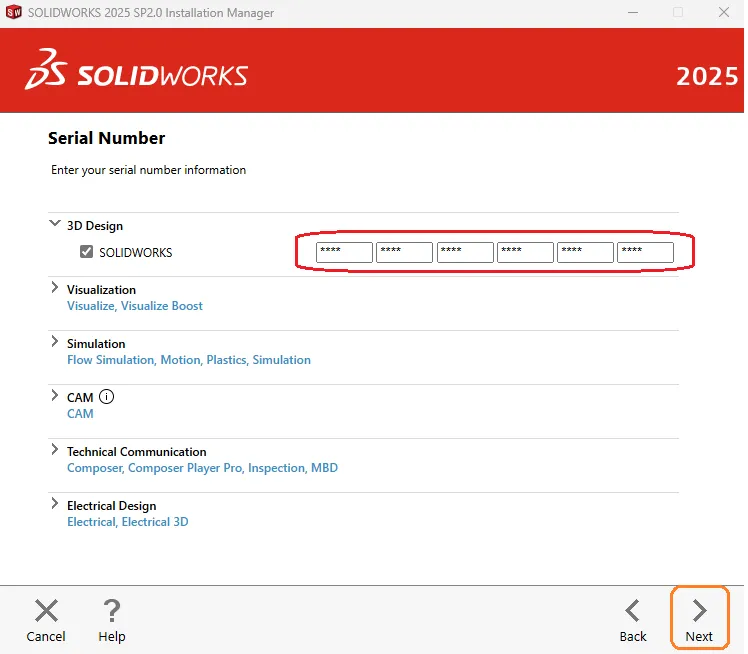Click the fifth serial number field
748x654 pixels.
coord(585,252)
